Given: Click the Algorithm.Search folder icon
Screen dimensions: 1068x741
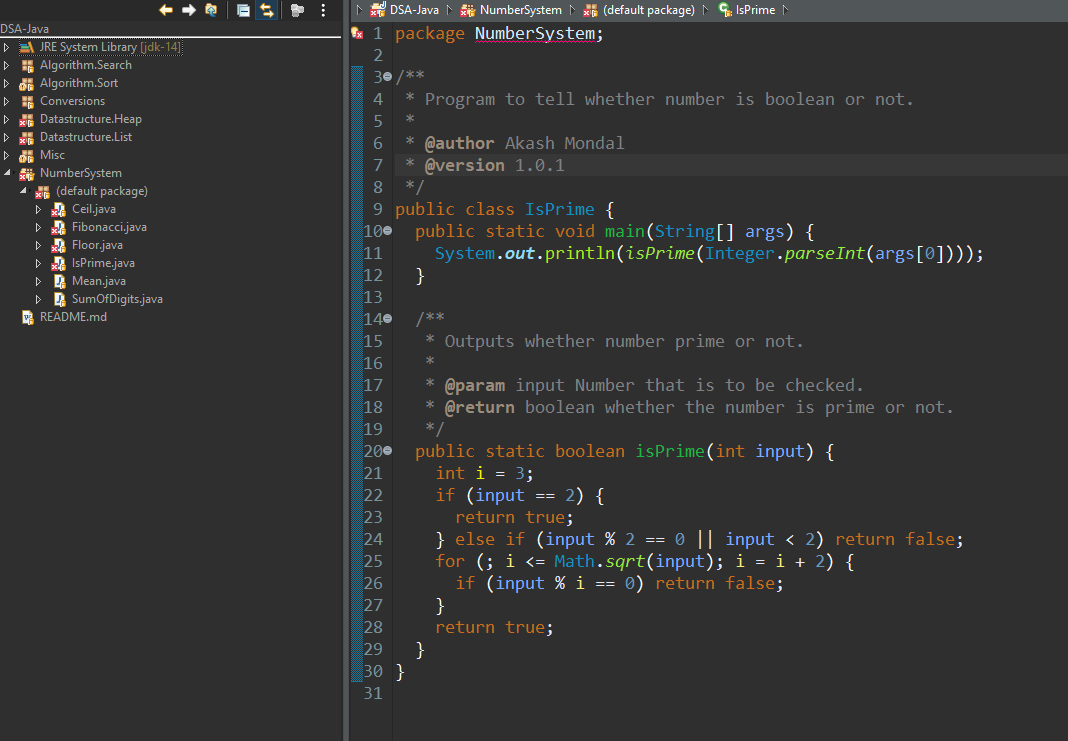Looking at the screenshot, I should click(27, 65).
